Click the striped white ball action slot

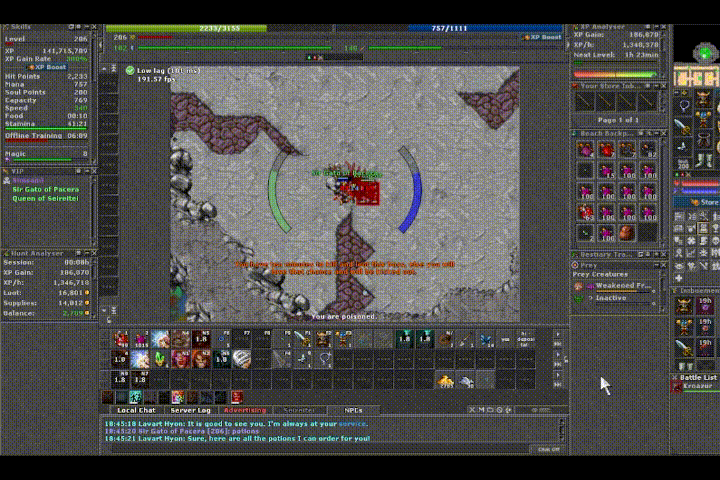click(242, 359)
